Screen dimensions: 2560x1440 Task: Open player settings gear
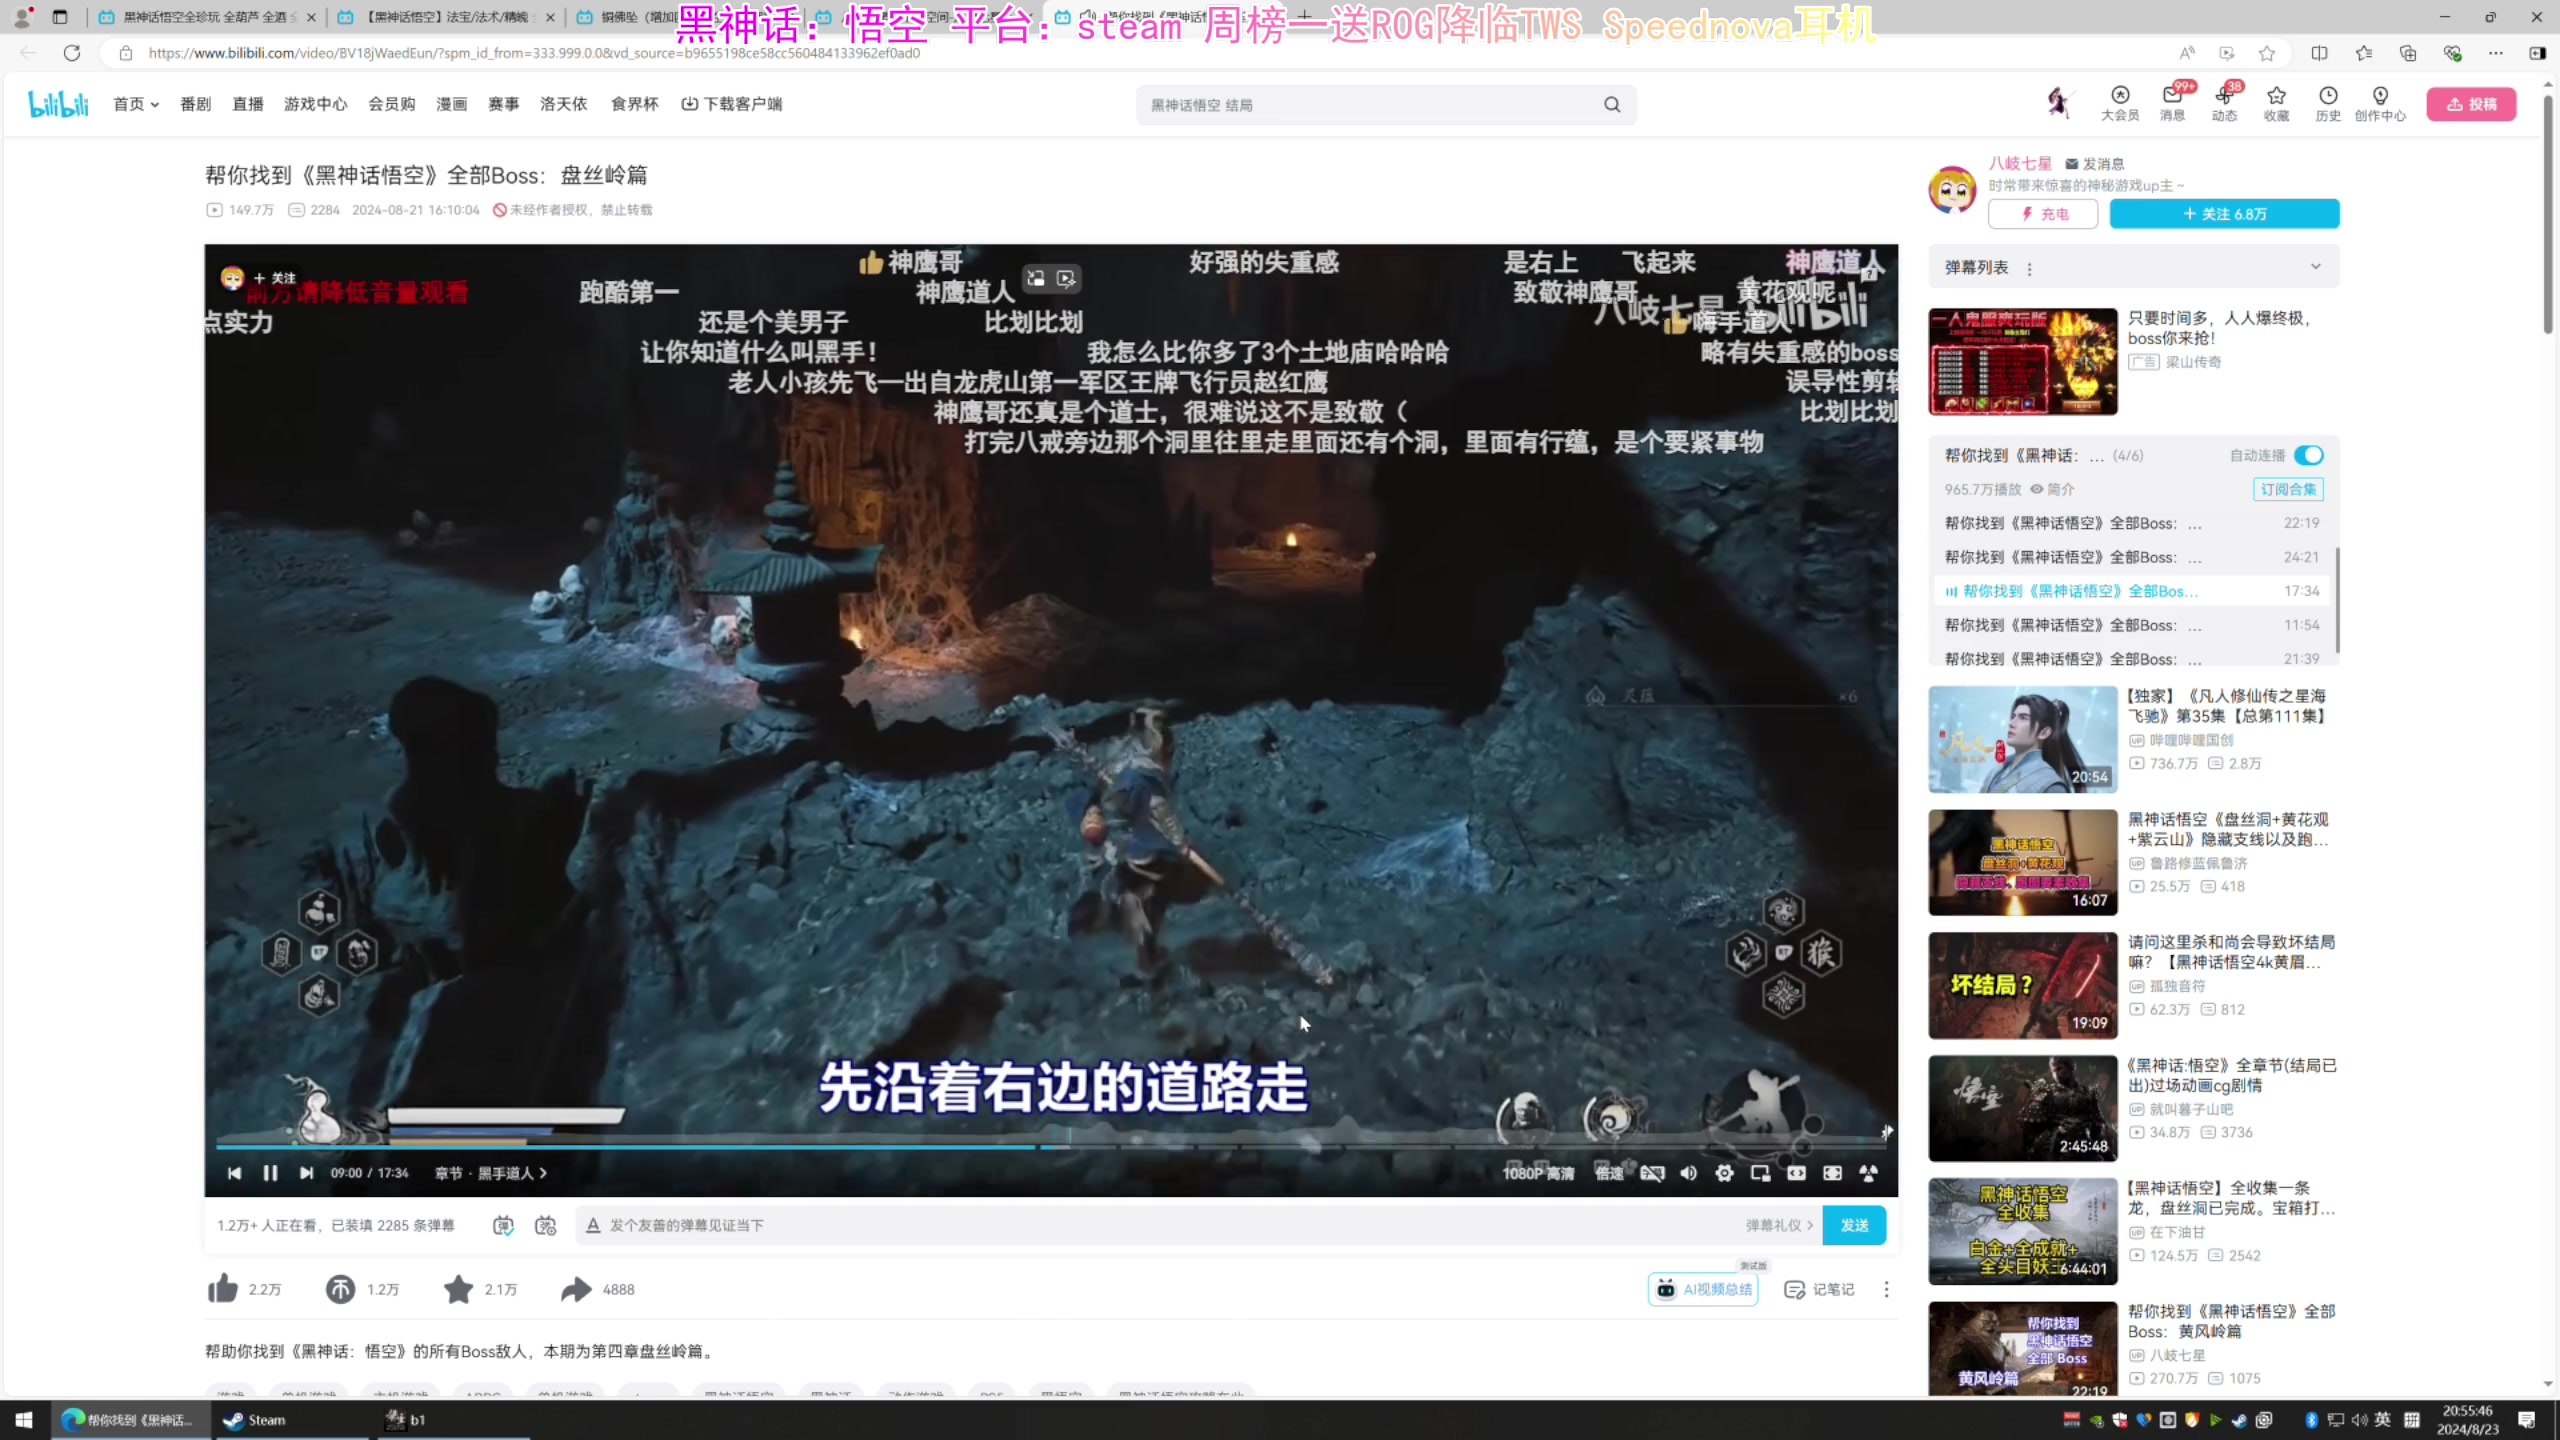coord(1724,1173)
